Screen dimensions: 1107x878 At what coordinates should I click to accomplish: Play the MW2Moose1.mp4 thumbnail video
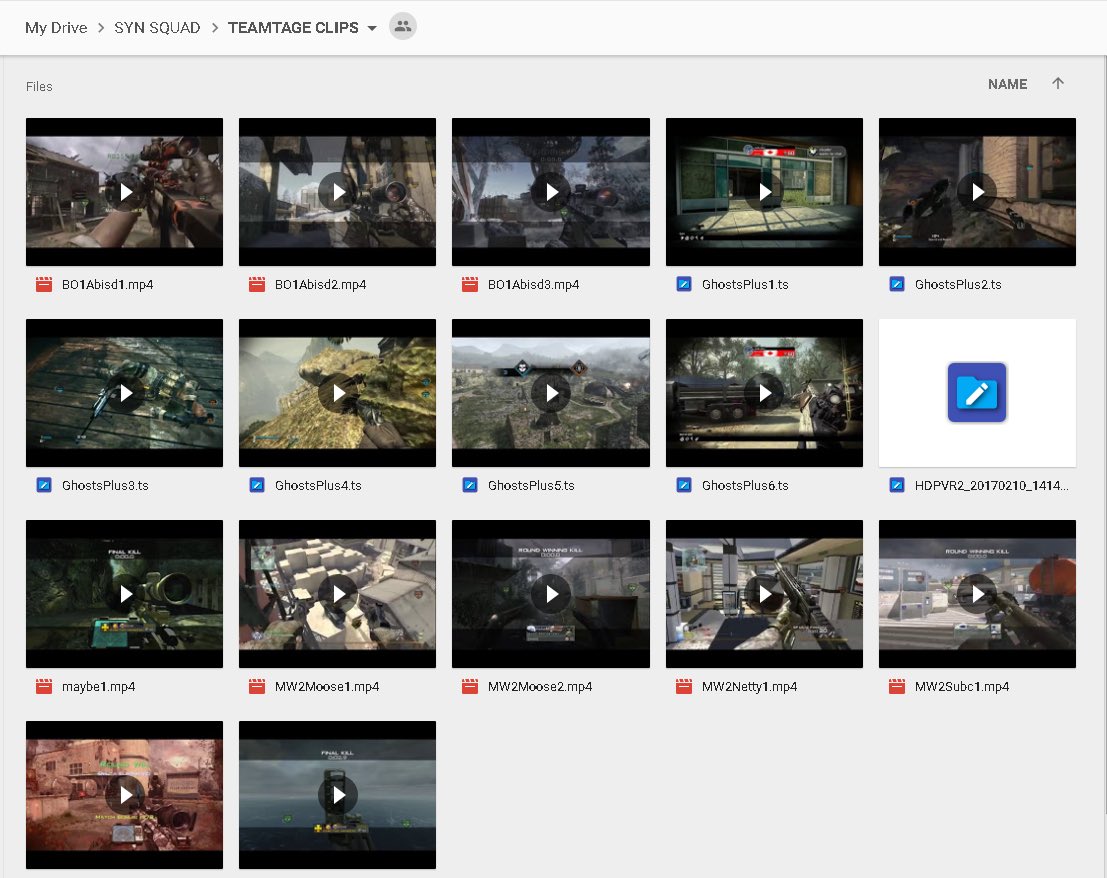337,594
